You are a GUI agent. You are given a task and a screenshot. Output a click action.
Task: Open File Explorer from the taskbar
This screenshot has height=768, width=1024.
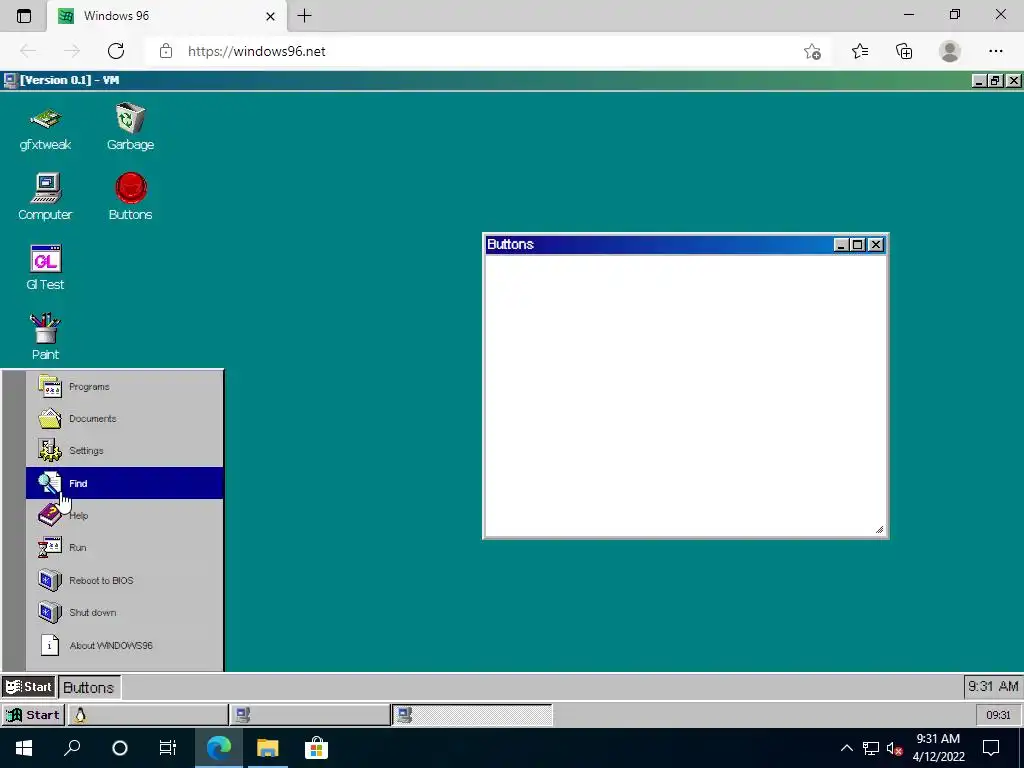267,748
